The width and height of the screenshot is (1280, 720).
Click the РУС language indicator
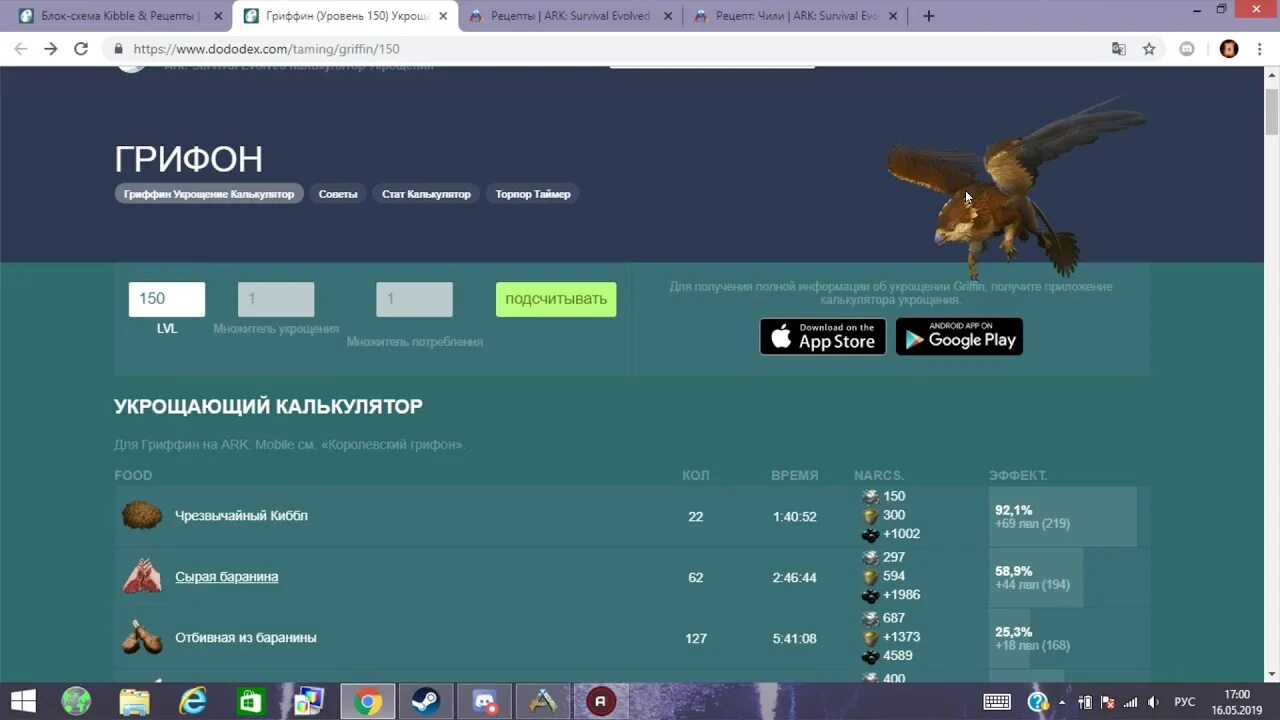click(1184, 702)
